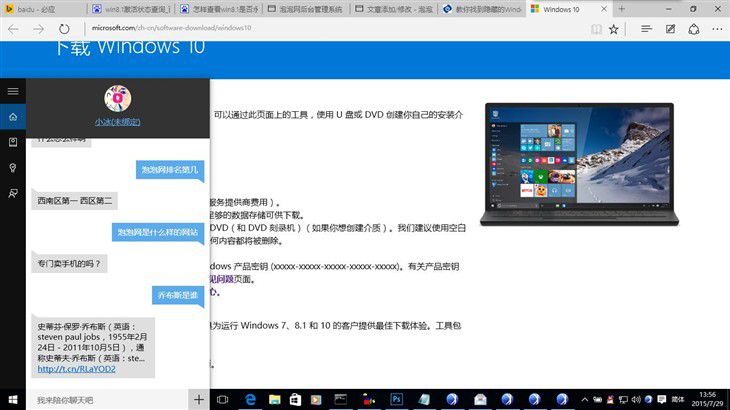Viewport: 730px width, 410px height.
Task: Click the Windows 10 laptop image
Action: pos(579,164)
